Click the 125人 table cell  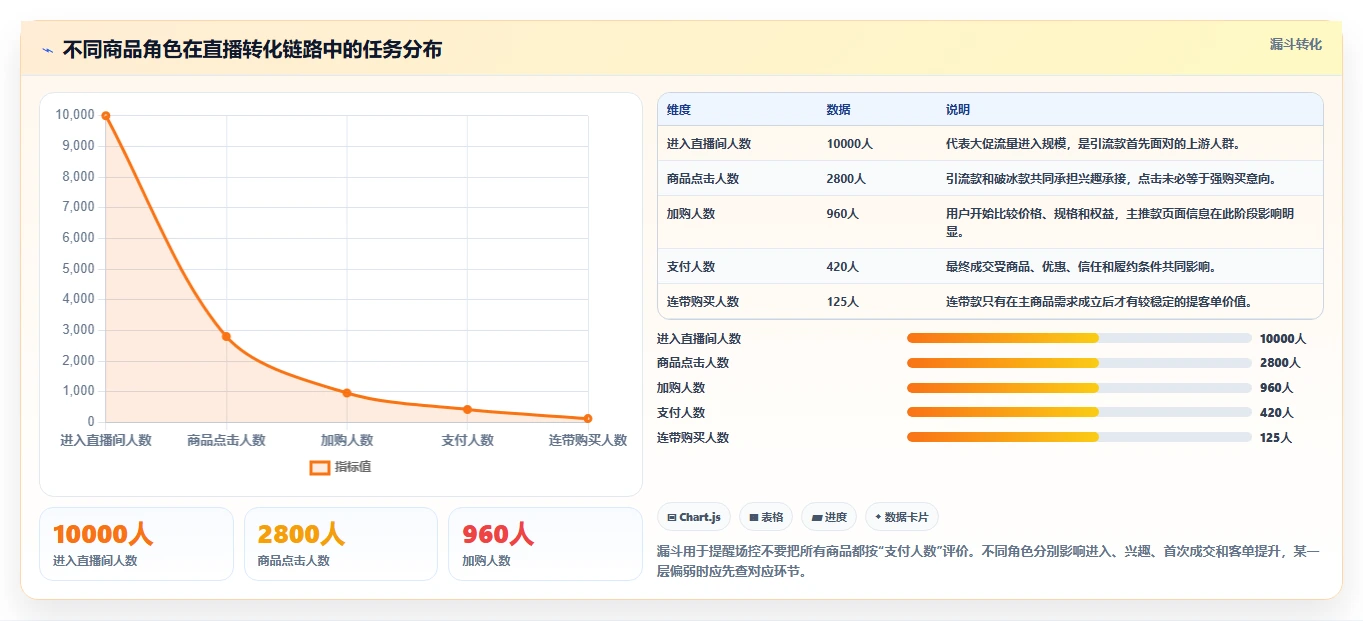coord(843,302)
